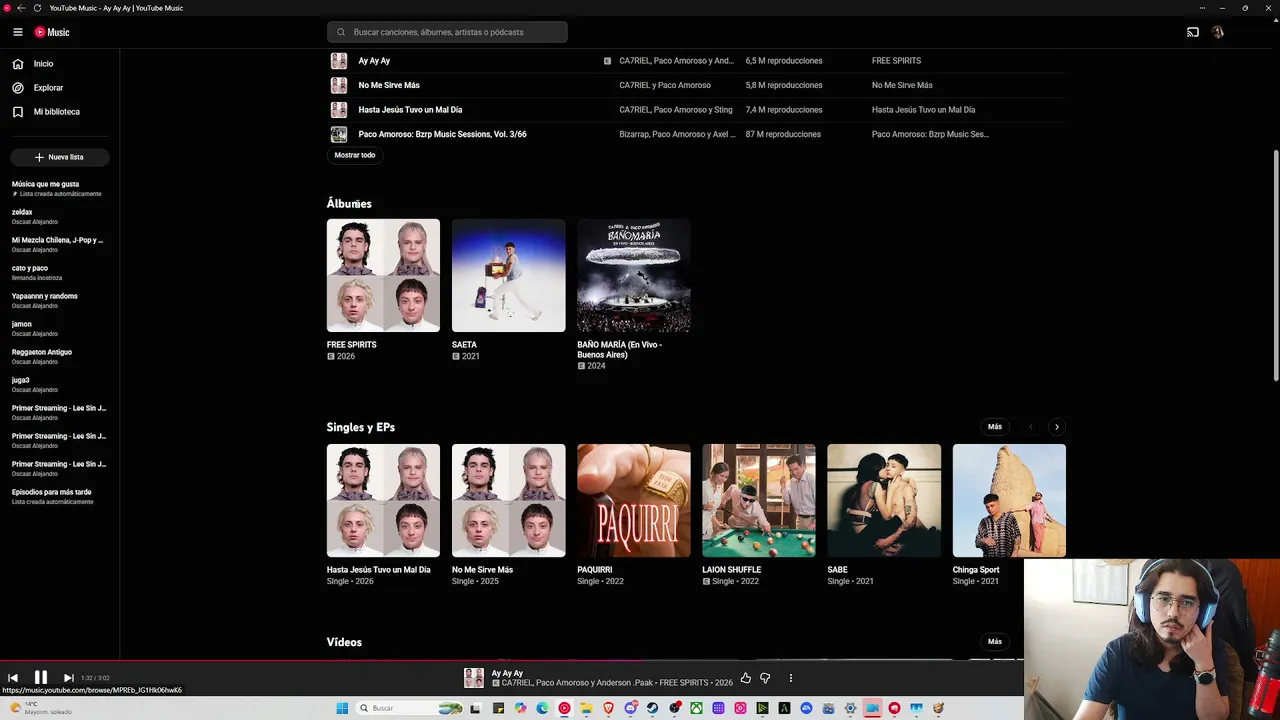1280x720 pixels.
Task: Pause the current song
Action: (41, 678)
